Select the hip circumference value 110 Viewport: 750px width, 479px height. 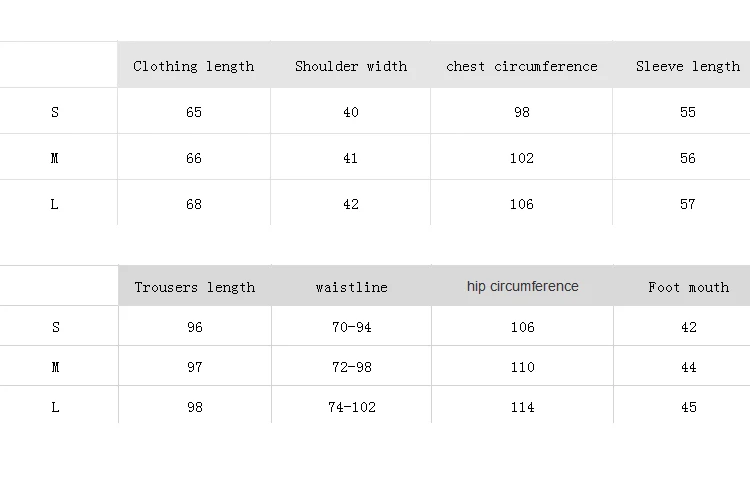522,367
